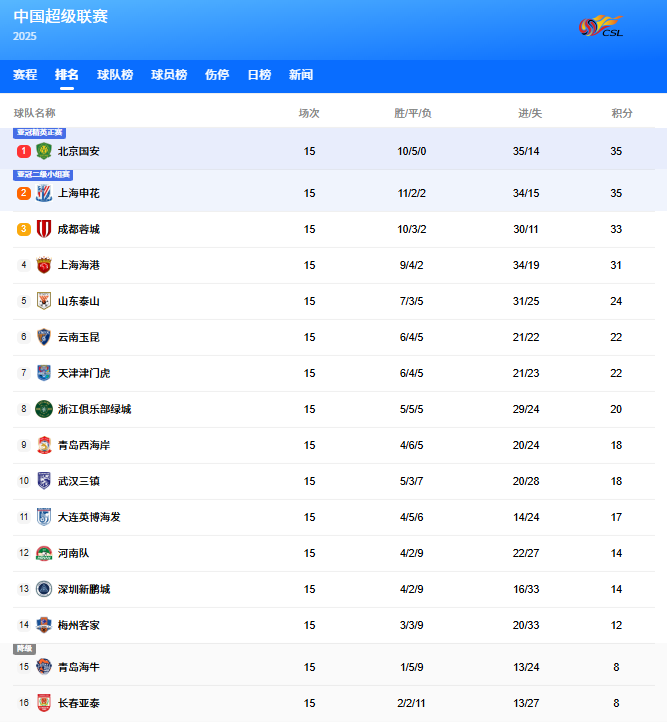
Task: Click the 深圳新鹏城 circular crest
Action: pos(44,589)
